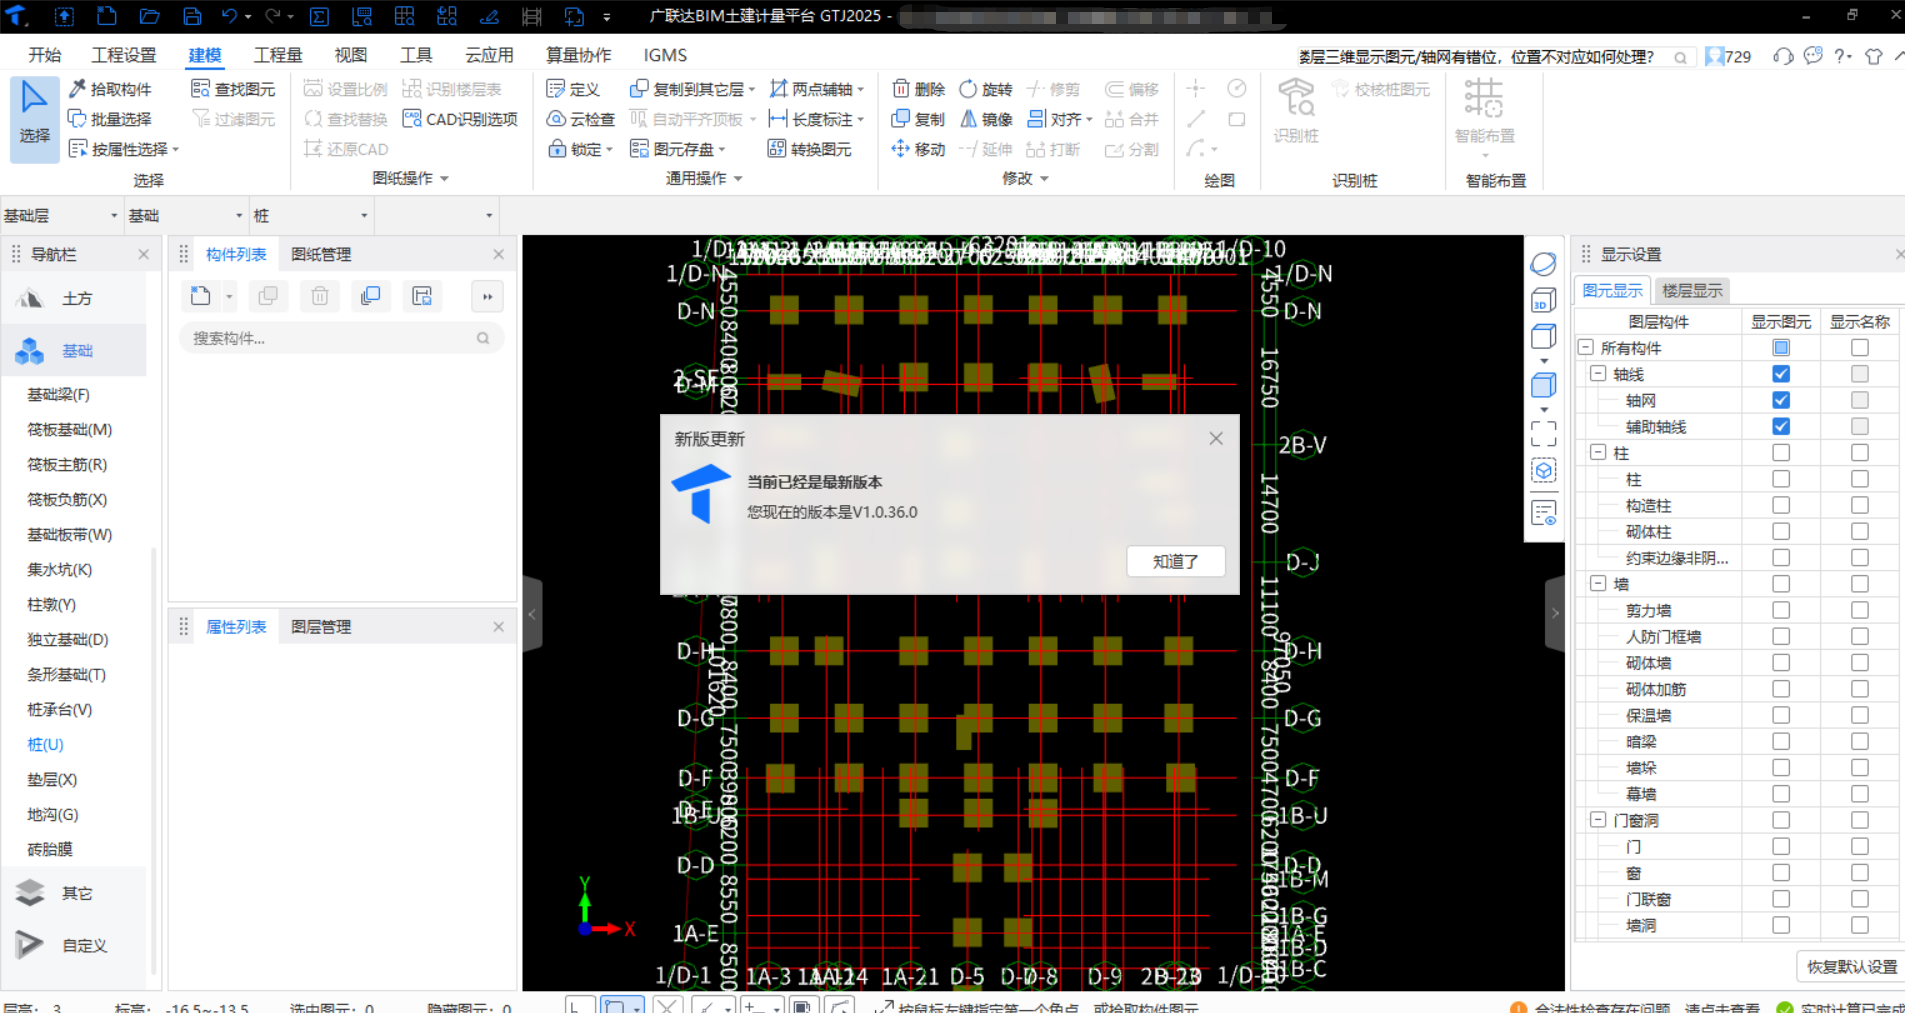Check 门 显示图元 checkbox
1905x1013 pixels.
[1781, 846]
